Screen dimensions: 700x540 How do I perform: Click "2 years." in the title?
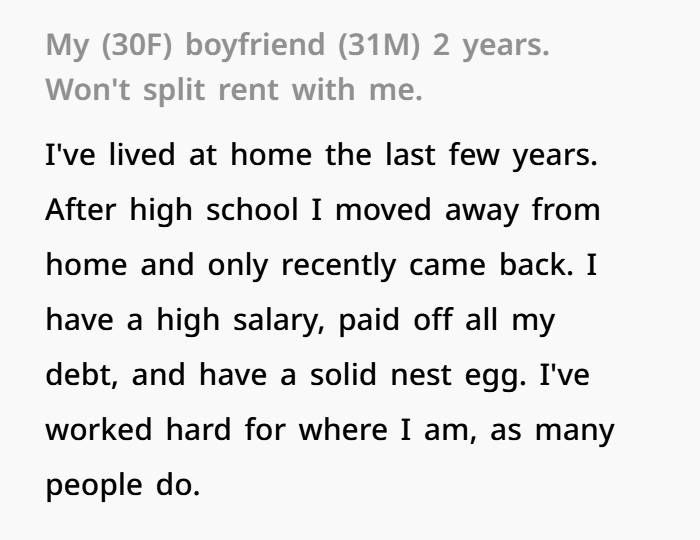click(x=491, y=46)
